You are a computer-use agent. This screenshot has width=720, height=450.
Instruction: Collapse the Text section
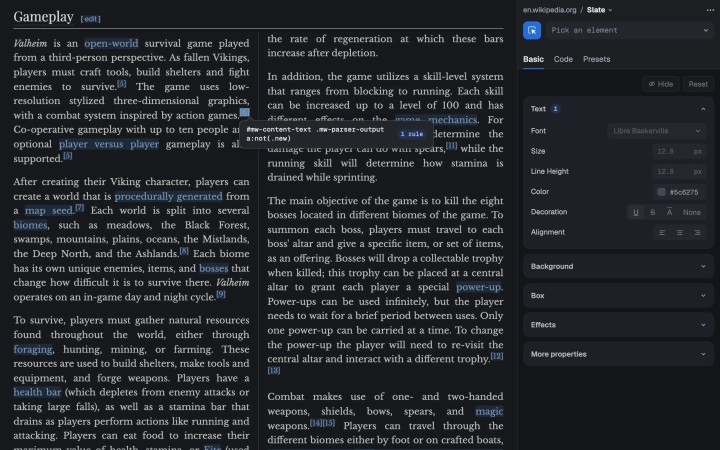(703, 109)
